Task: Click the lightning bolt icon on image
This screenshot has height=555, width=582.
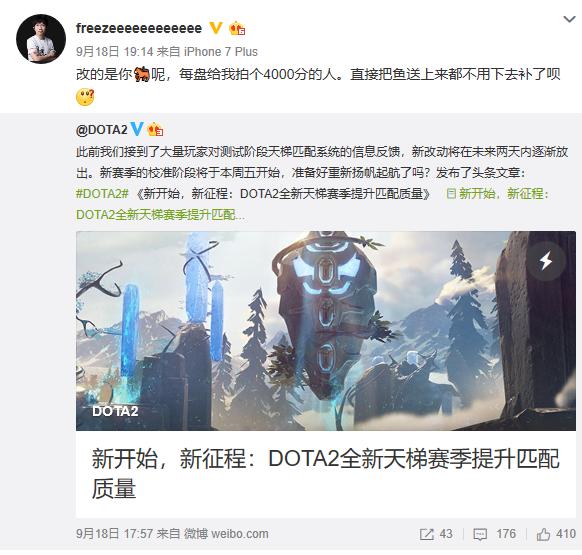Action: [546, 261]
